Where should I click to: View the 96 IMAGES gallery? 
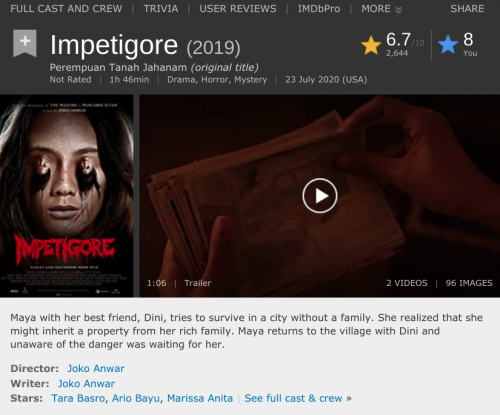coord(469,283)
